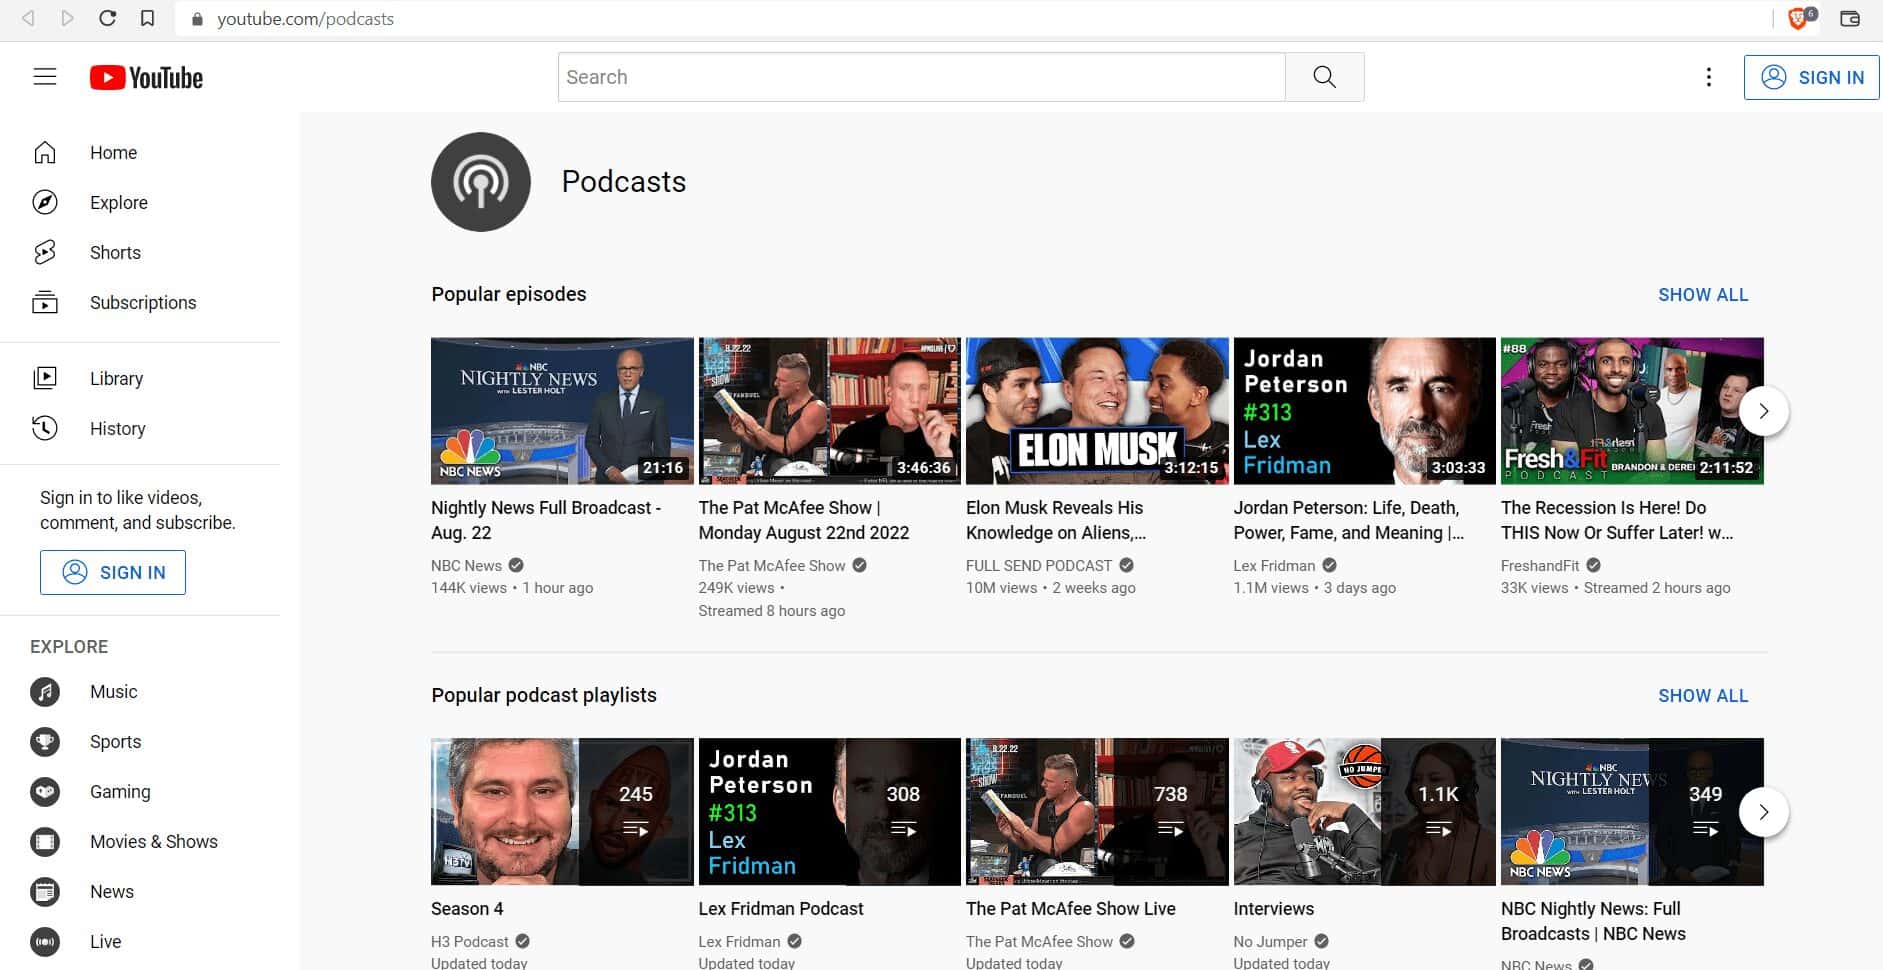Open title 'Jordan Peterson: Life, Death, Power, Fame'
Viewport: 1883px width, 970px height.
pos(1348,520)
